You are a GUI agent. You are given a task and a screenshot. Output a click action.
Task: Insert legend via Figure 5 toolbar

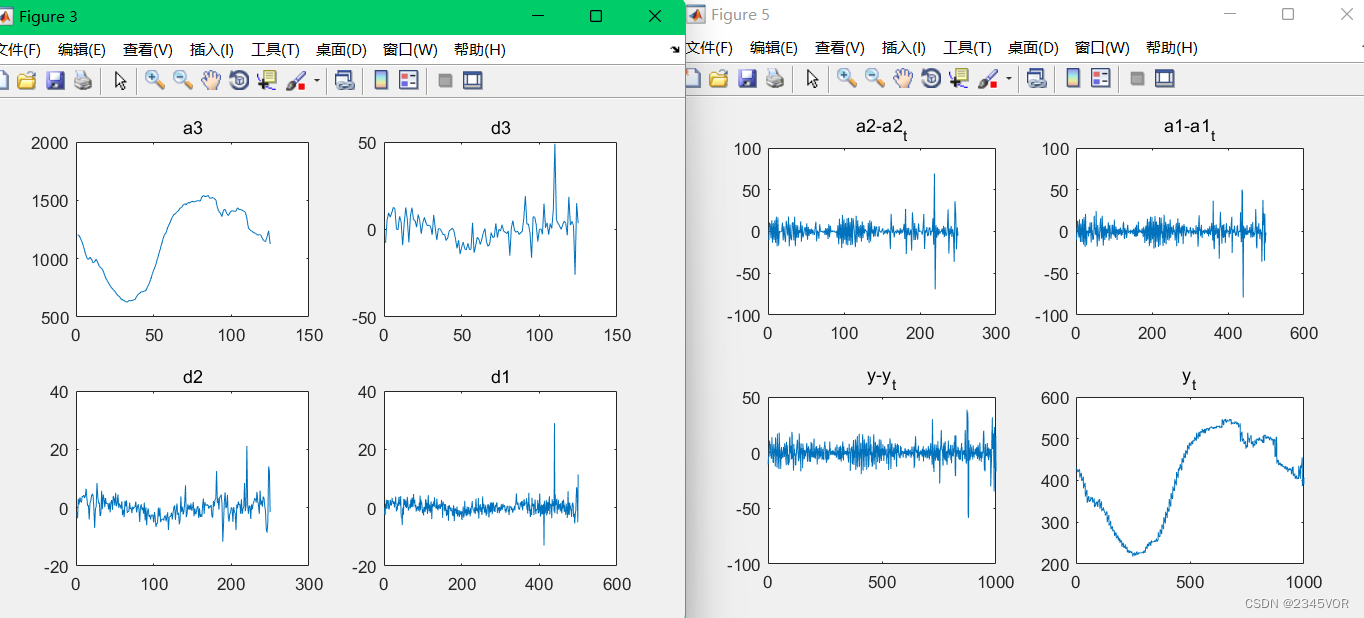coord(1100,79)
